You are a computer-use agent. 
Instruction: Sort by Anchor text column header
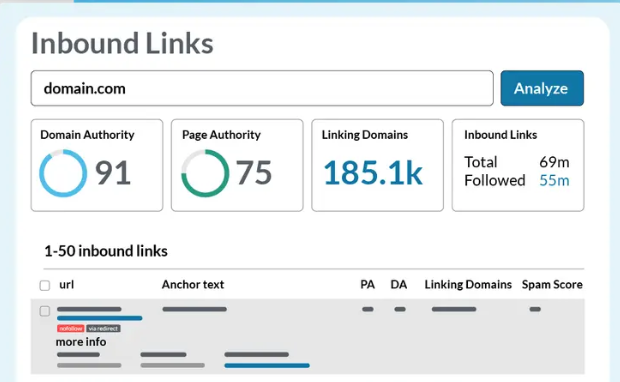point(193,284)
